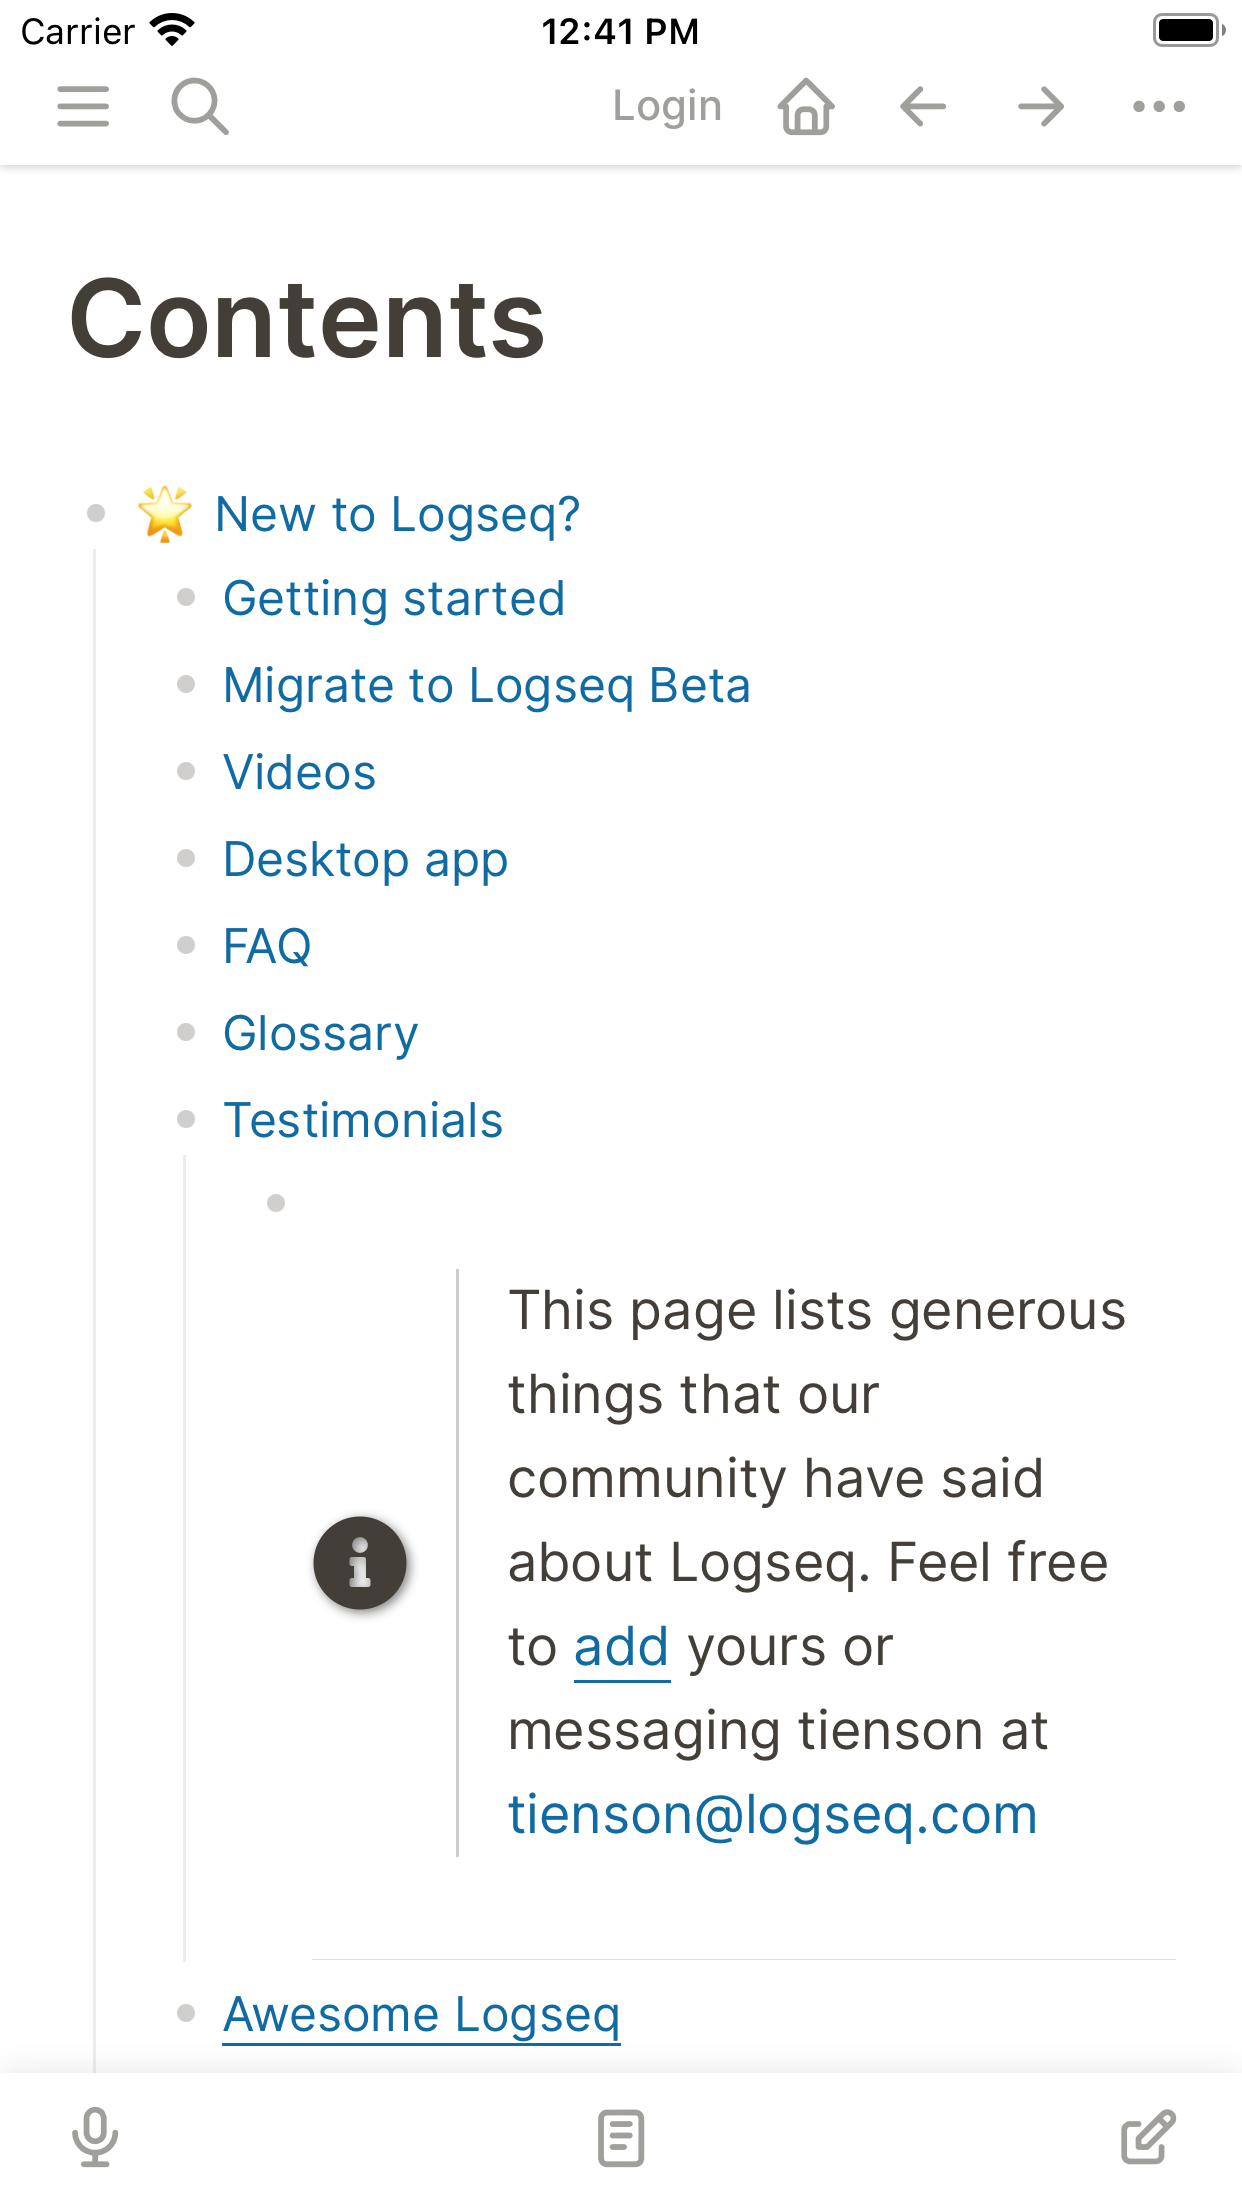The image size is (1242, 2208).
Task: Collapse the Testimonials block bullet
Action: tap(186, 1119)
